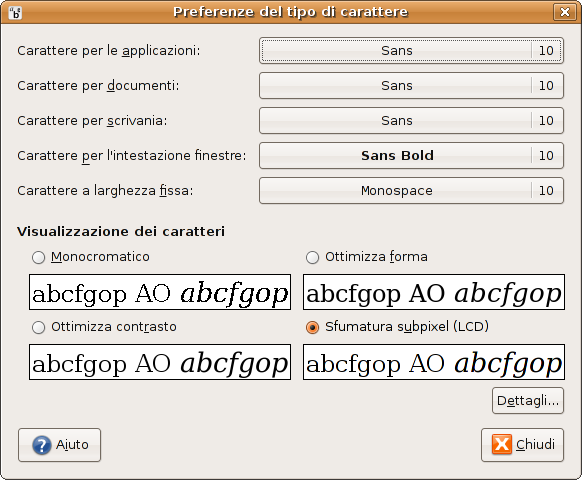Image resolution: width=582 pixels, height=480 pixels.
Task: Click the blue question mark Aiuto icon
Action: coord(42,445)
